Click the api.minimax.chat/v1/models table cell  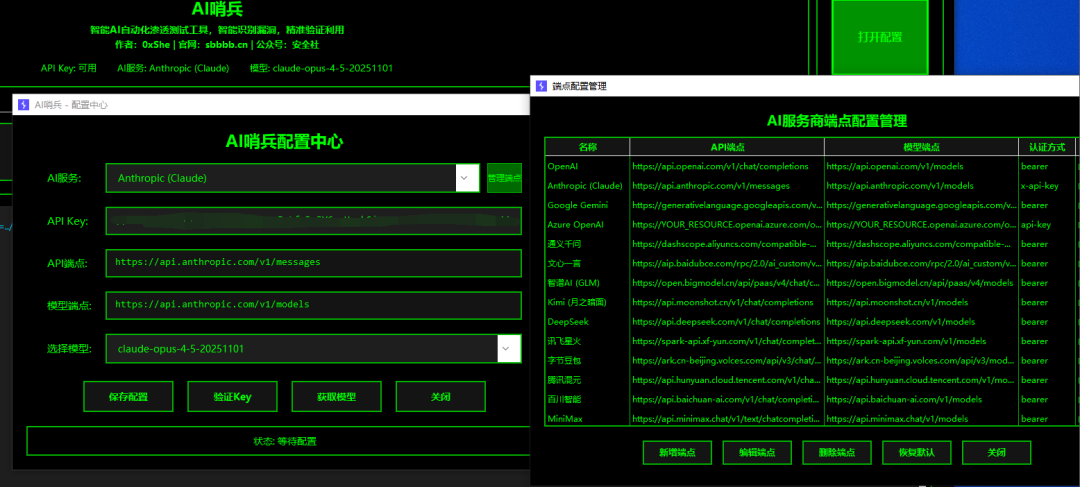pos(922,418)
